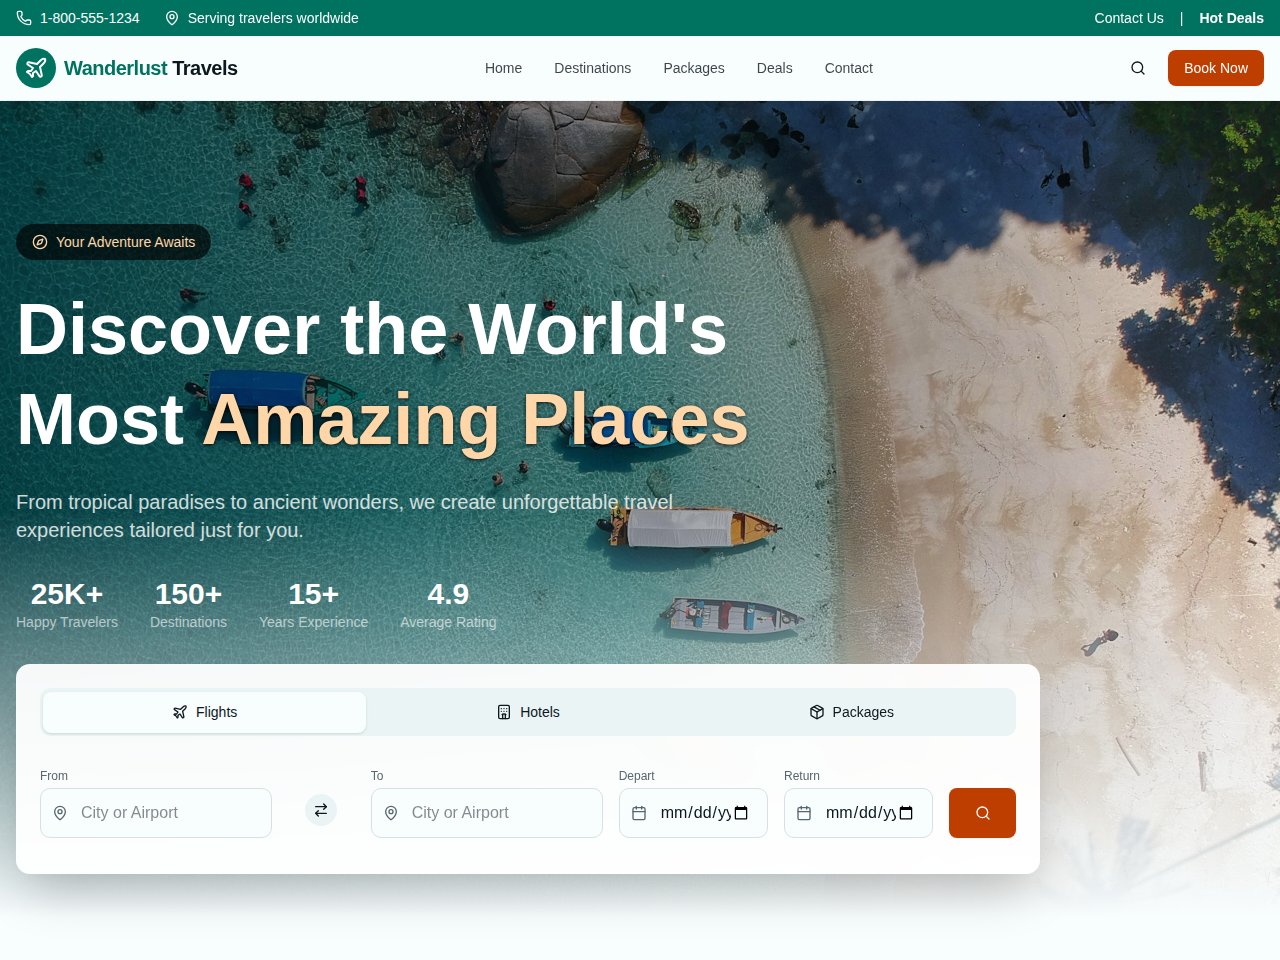The height and width of the screenshot is (960, 1280).
Task: Click the 1-800-555-1234 phone number
Action: [x=90, y=18]
